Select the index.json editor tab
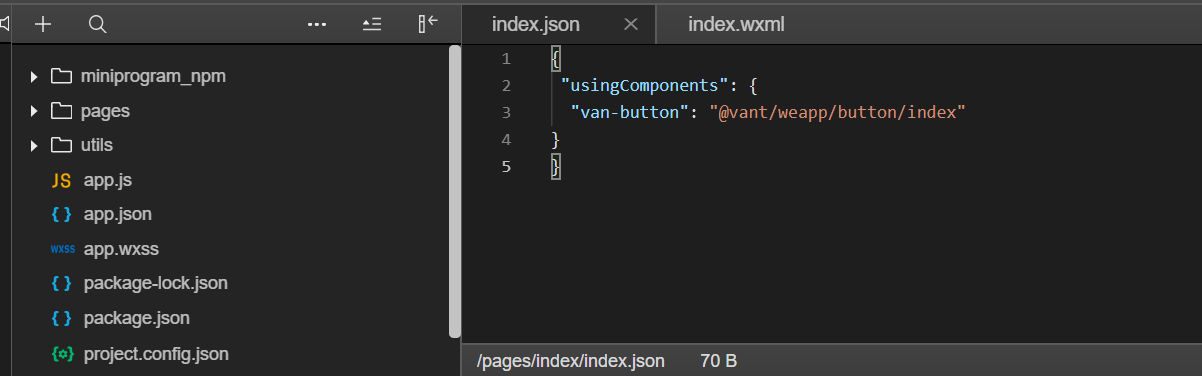The image size is (1202, 376). coord(535,25)
